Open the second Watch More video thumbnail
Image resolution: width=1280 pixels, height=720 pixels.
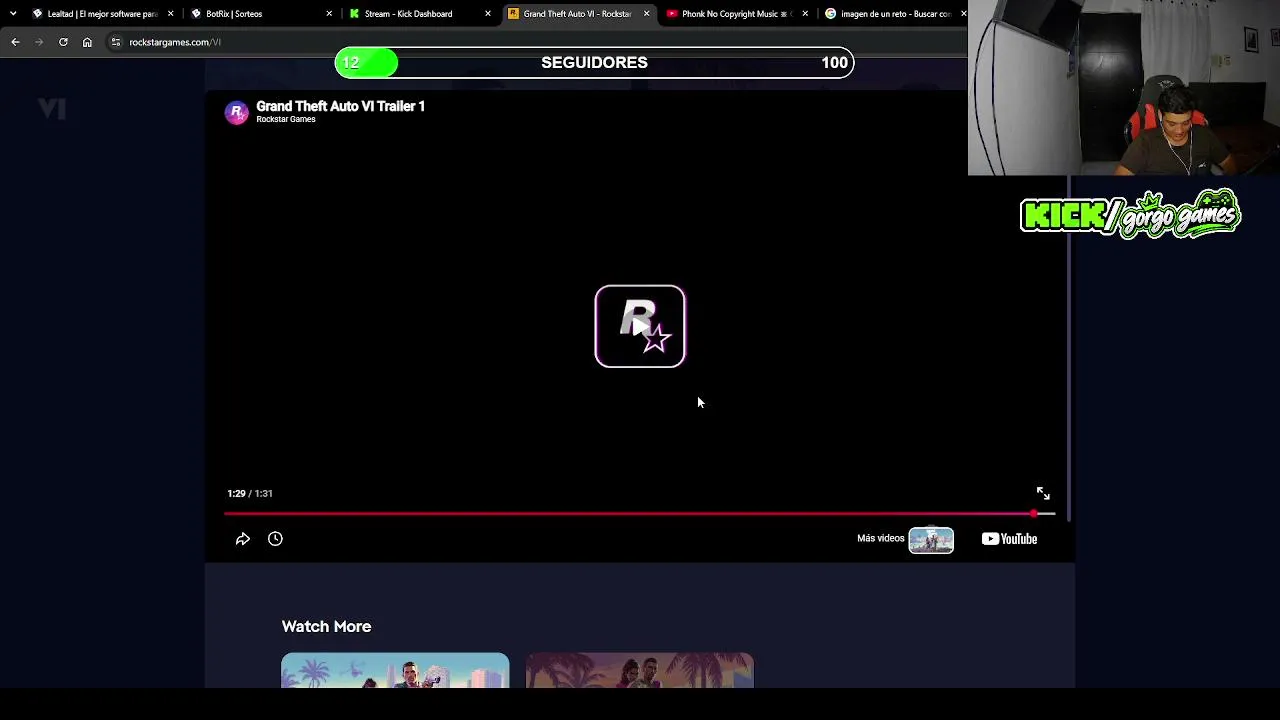[640, 670]
